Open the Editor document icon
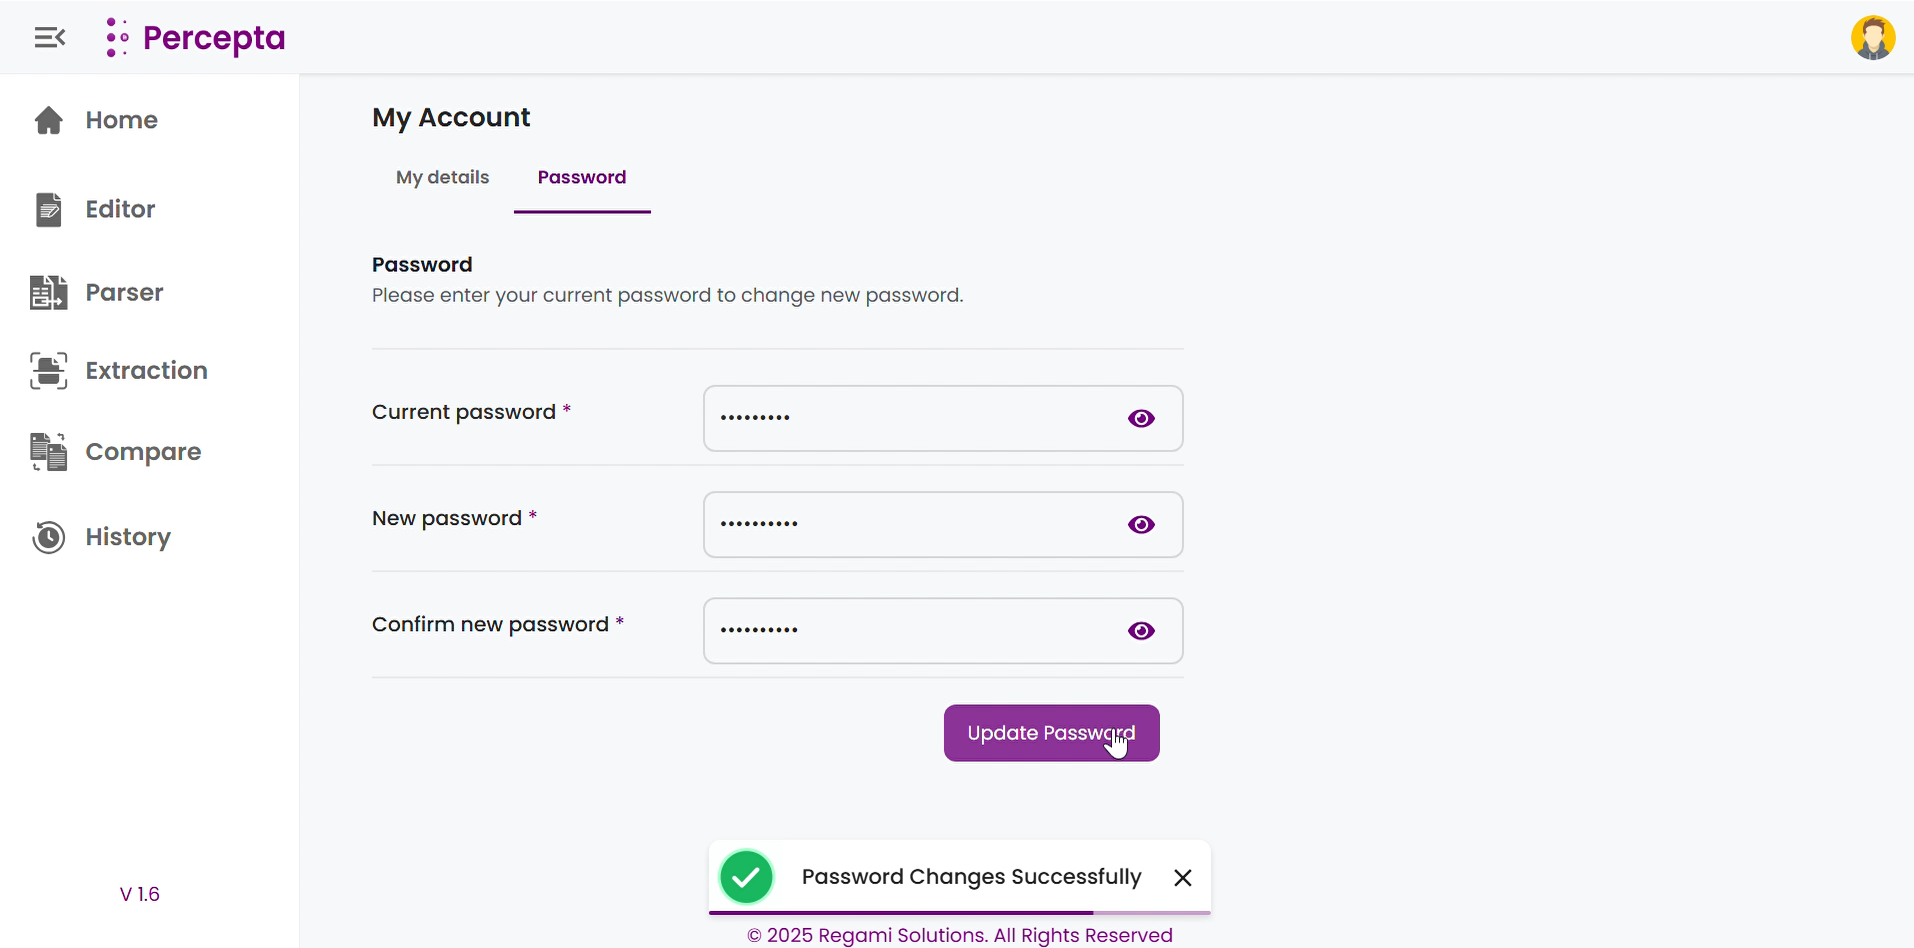Screen dimensions: 1914x948 click(x=49, y=209)
